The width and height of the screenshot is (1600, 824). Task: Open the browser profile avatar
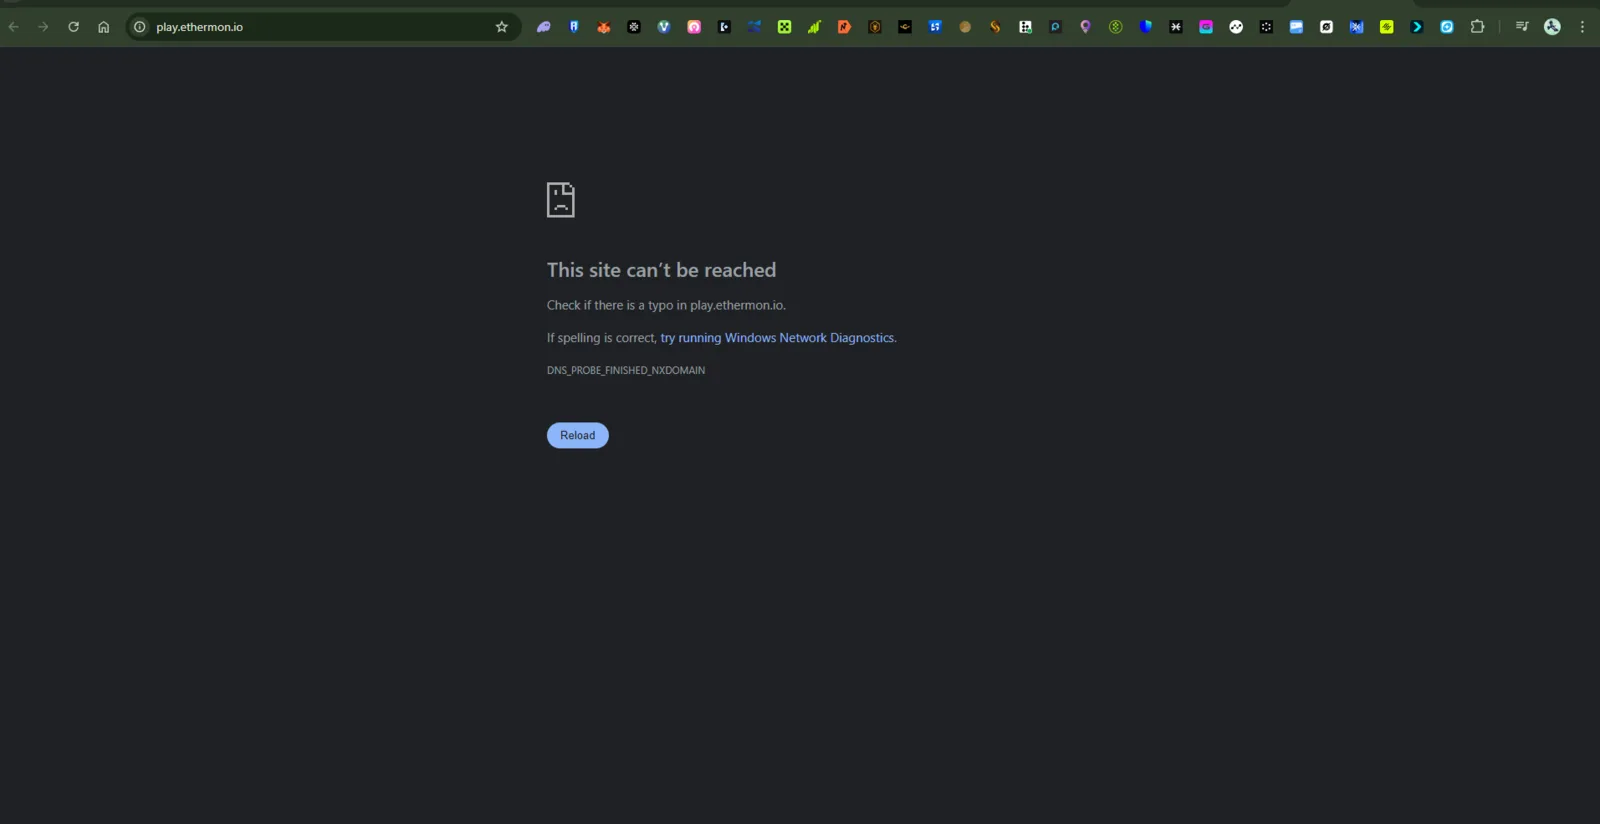tap(1552, 27)
